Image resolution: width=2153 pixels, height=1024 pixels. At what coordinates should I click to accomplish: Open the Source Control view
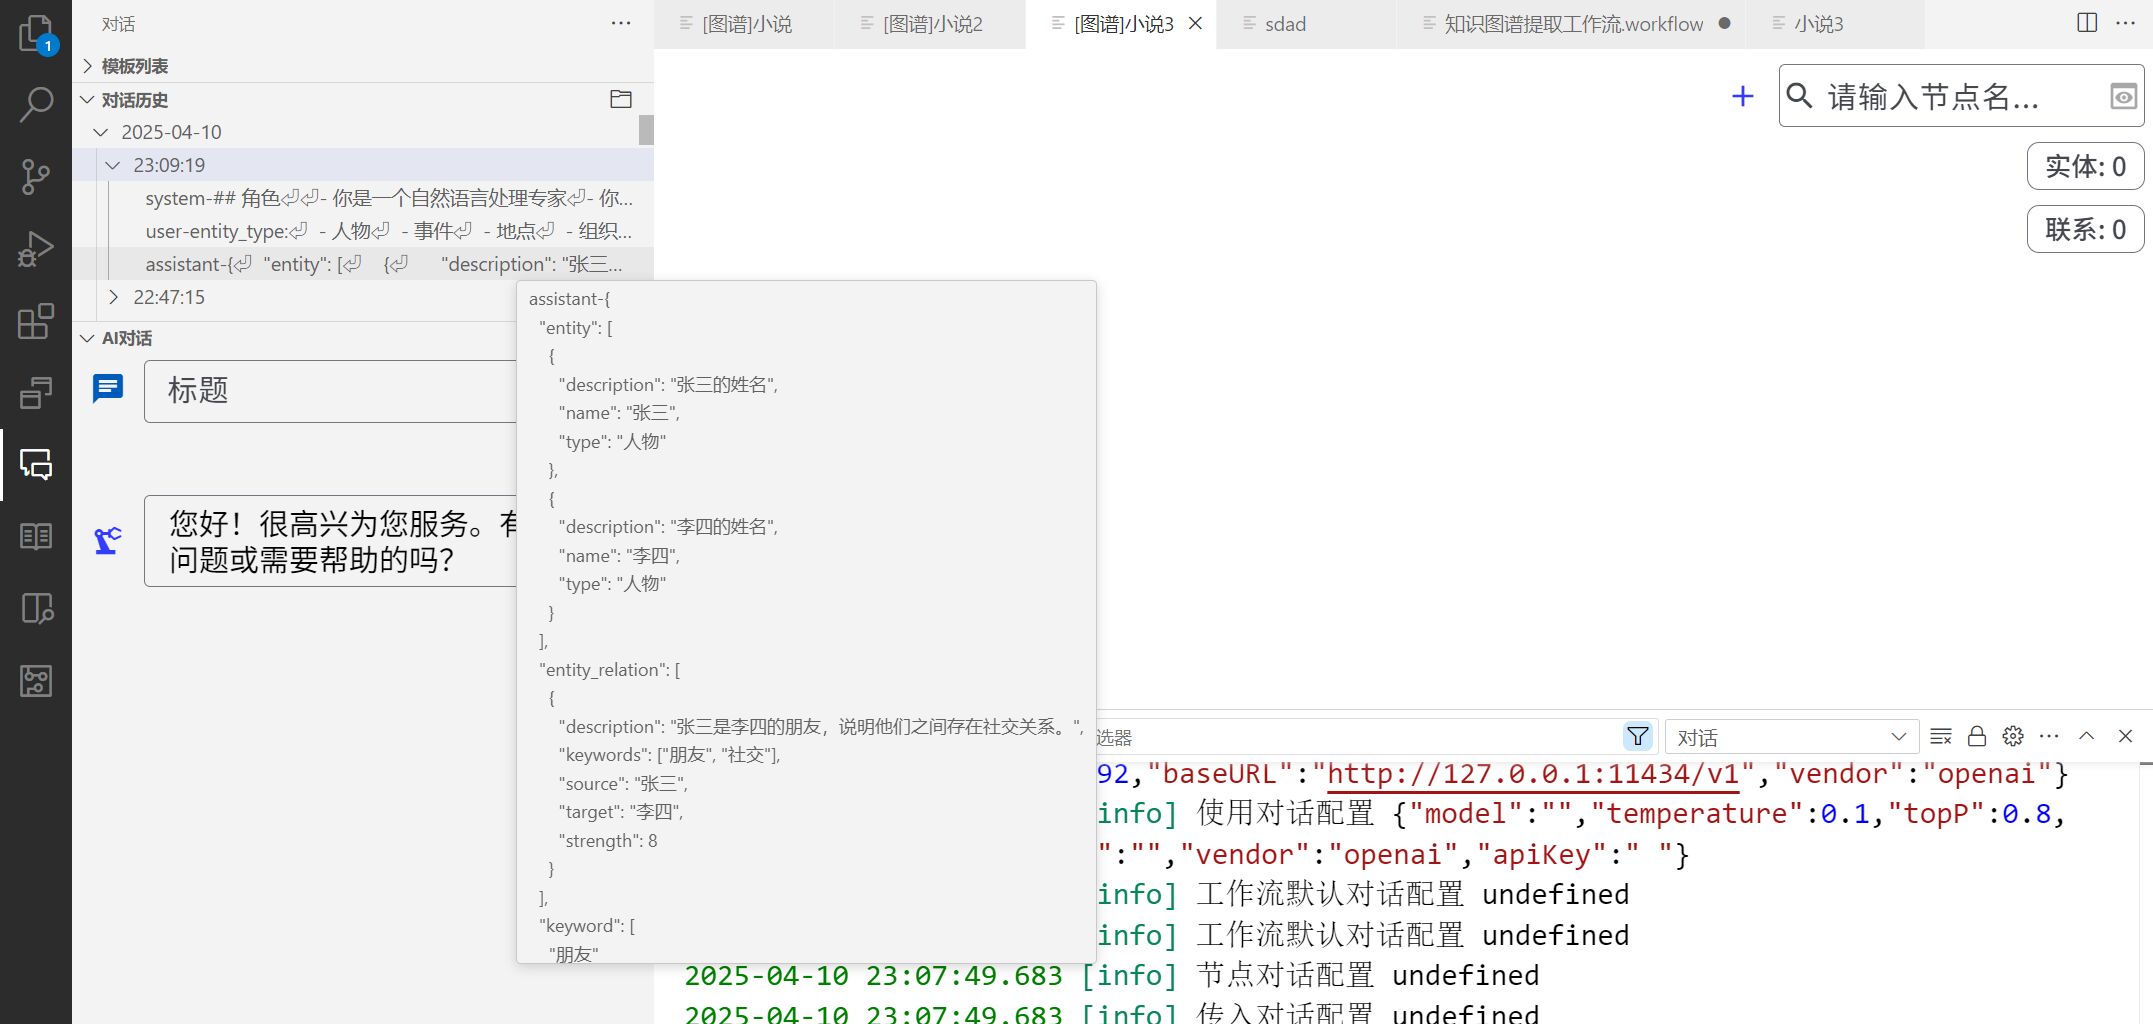[36, 177]
